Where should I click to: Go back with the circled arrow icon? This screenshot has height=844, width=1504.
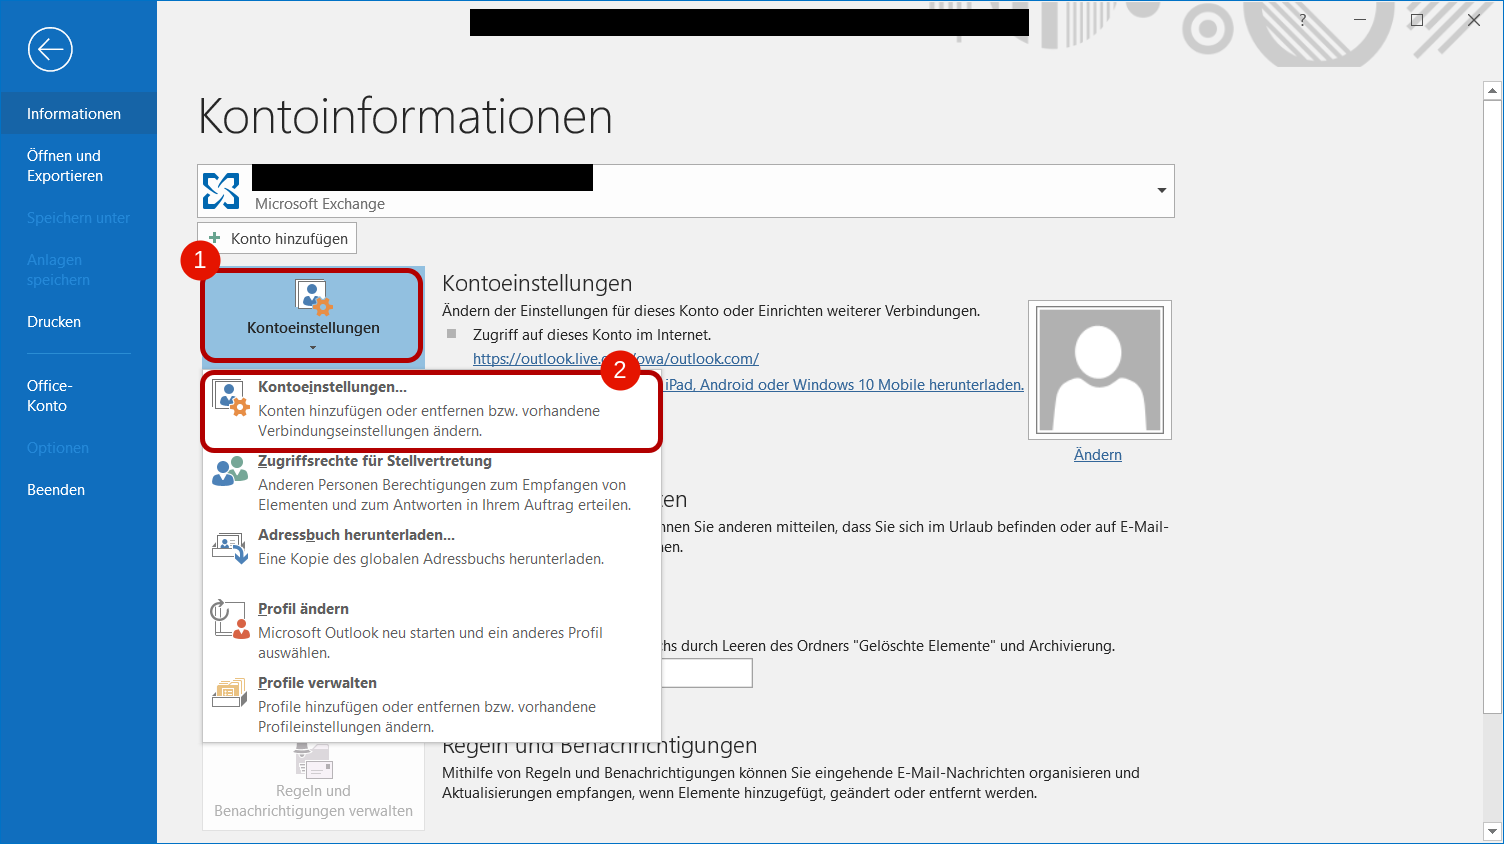click(x=50, y=49)
